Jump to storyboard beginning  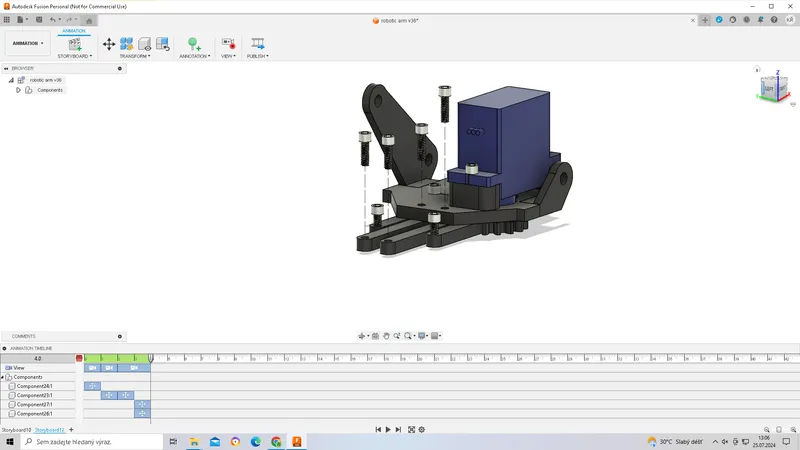[x=378, y=430]
